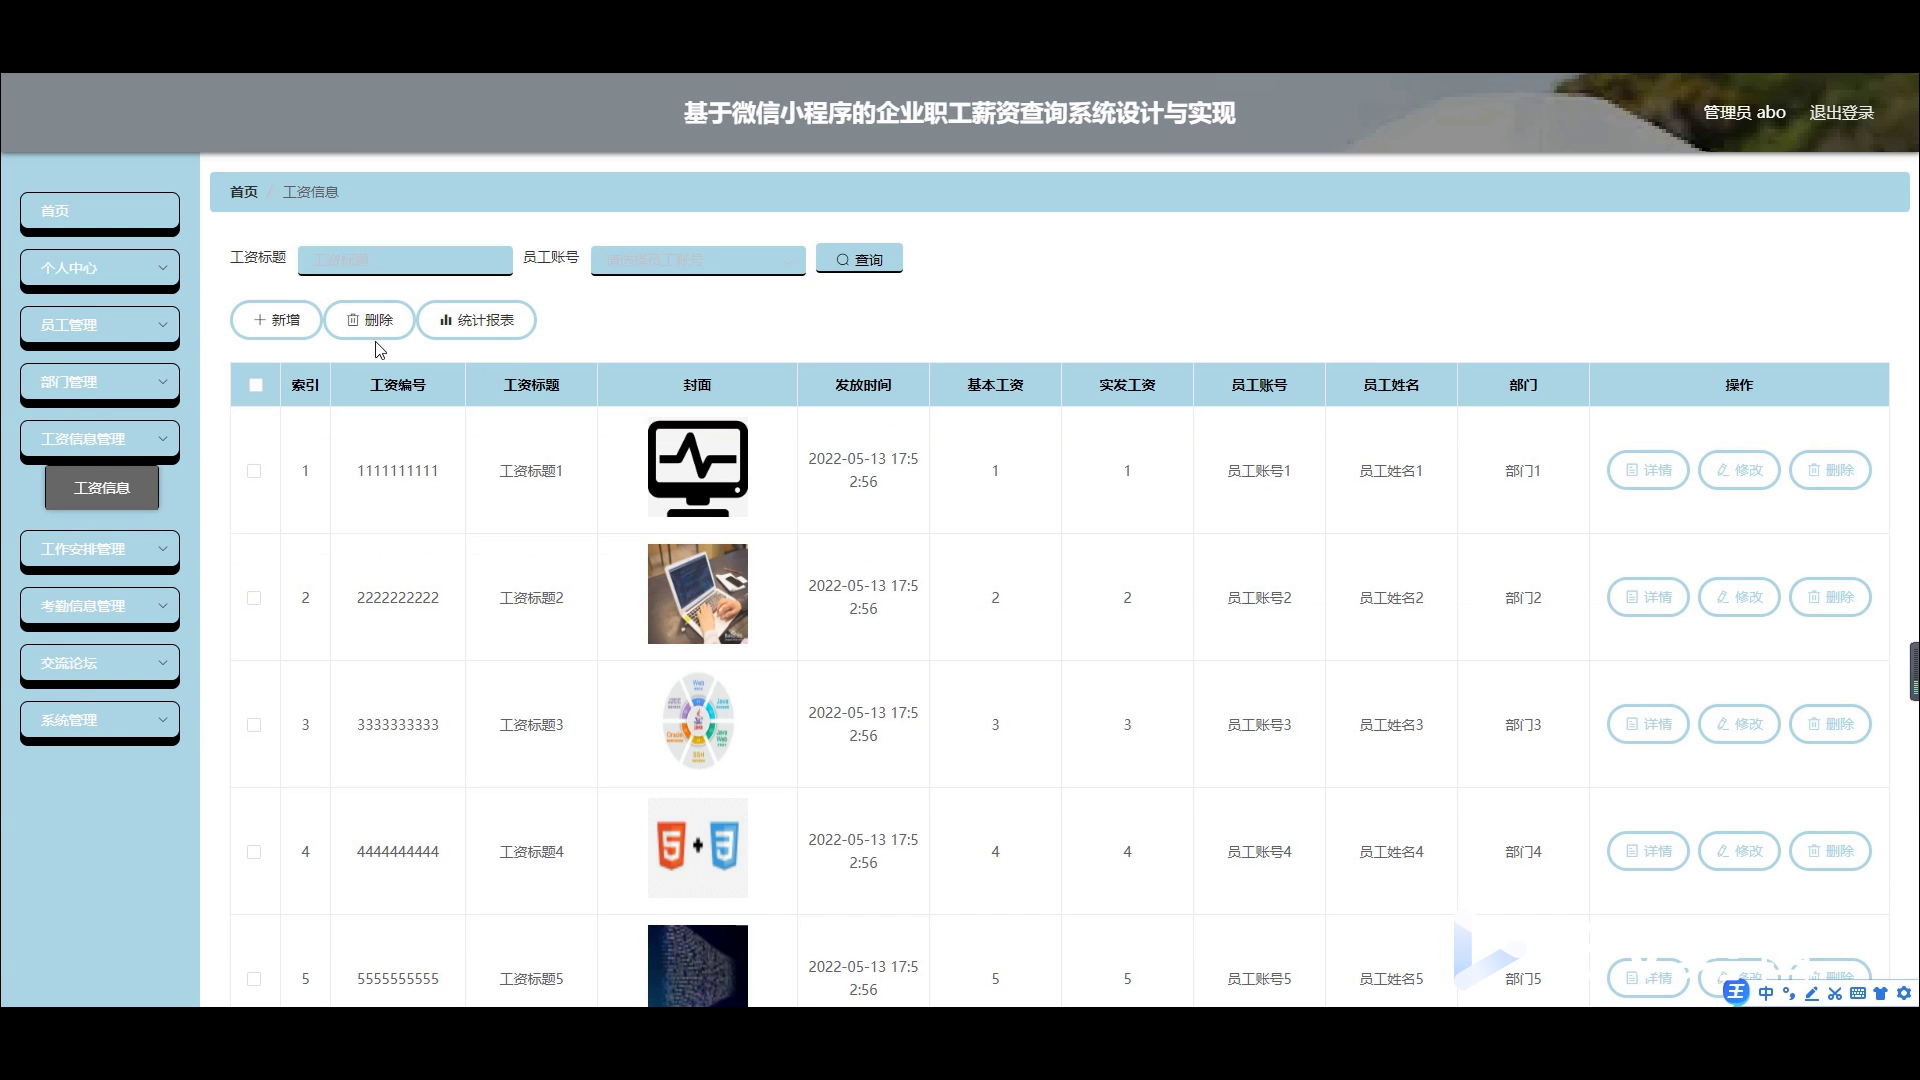Open the monitor cover image of 工资标题1

[x=698, y=468]
